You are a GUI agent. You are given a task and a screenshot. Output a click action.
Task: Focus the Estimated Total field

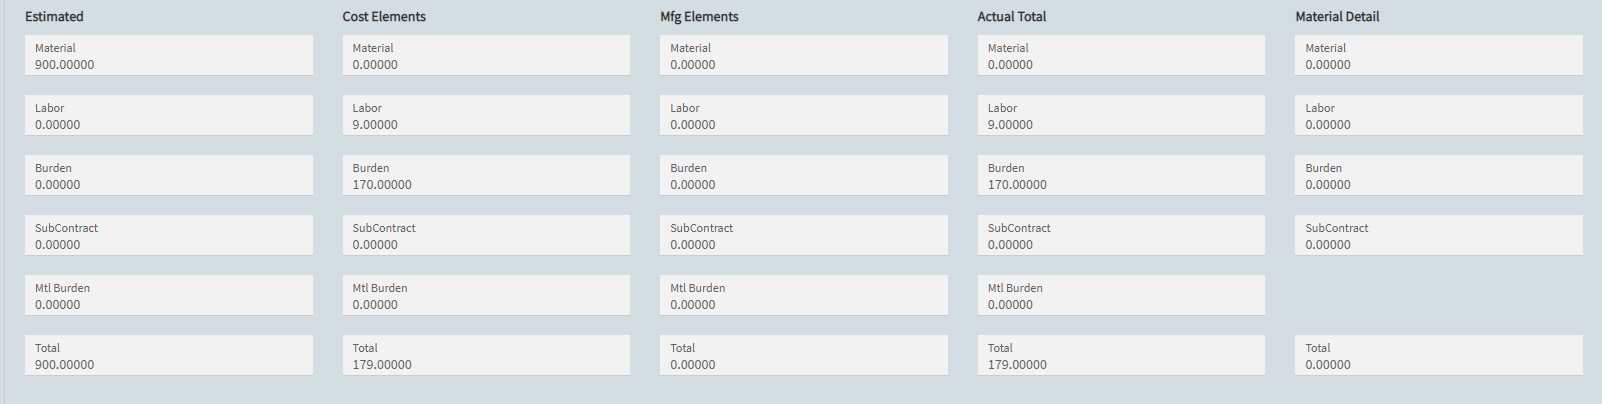168,356
